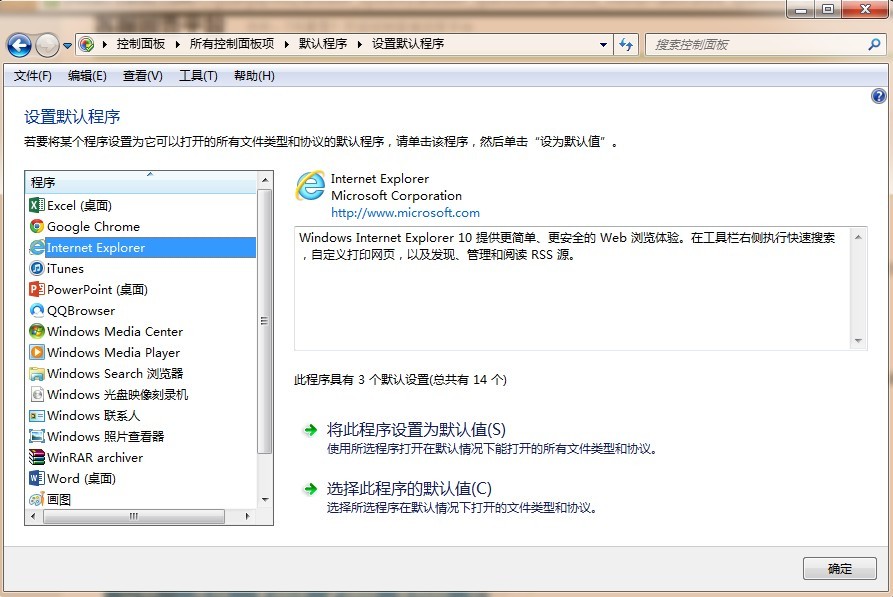893x597 pixels.
Task: Click the program list horizontal scrollbar thumb
Action: point(134,516)
